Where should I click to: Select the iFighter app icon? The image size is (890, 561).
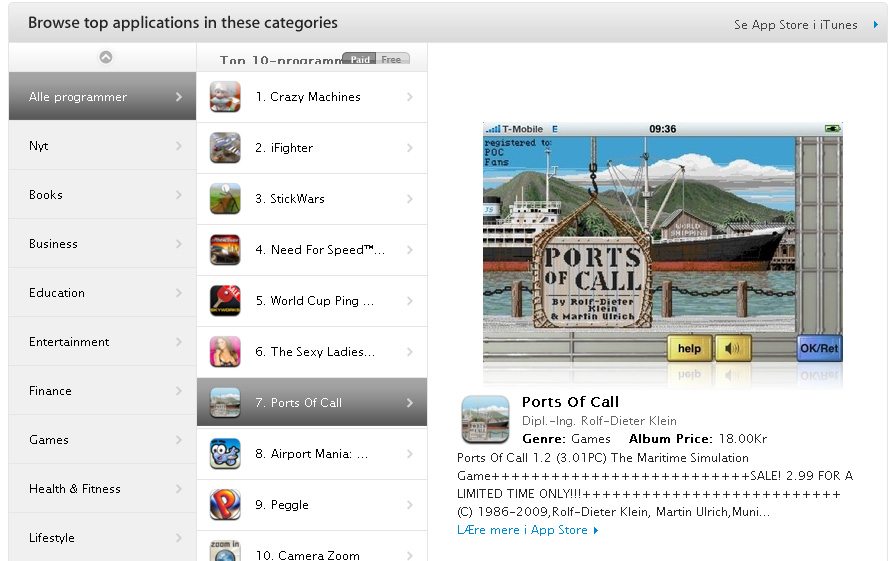coord(225,148)
